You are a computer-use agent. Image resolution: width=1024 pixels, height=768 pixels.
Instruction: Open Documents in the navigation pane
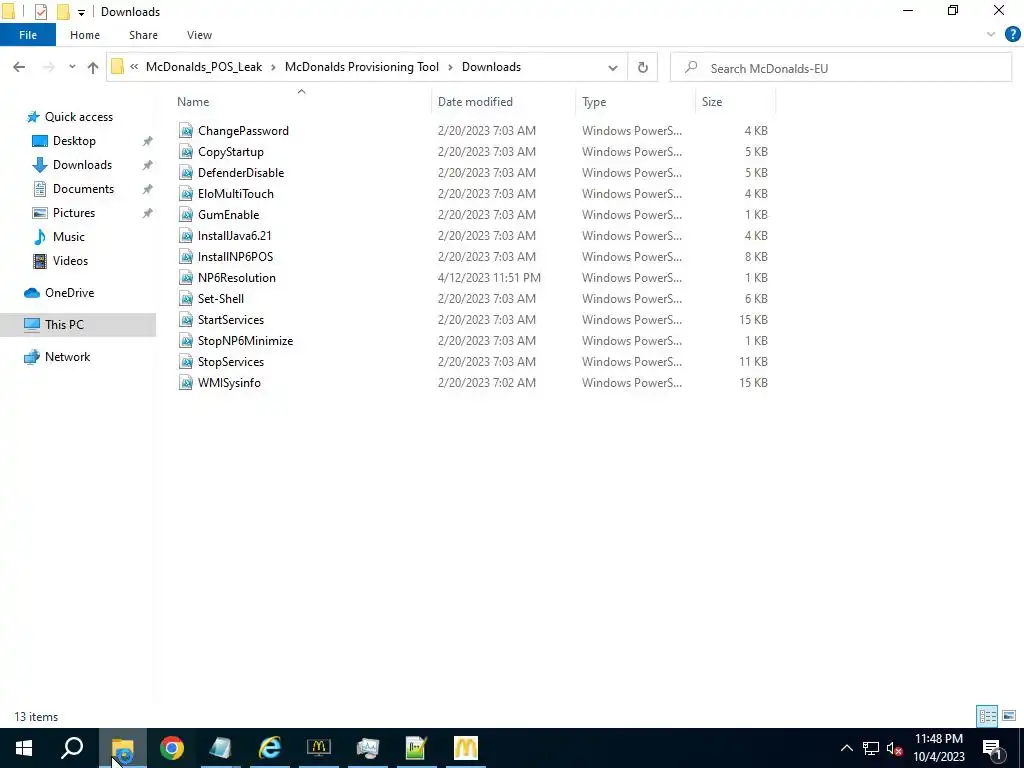83,189
